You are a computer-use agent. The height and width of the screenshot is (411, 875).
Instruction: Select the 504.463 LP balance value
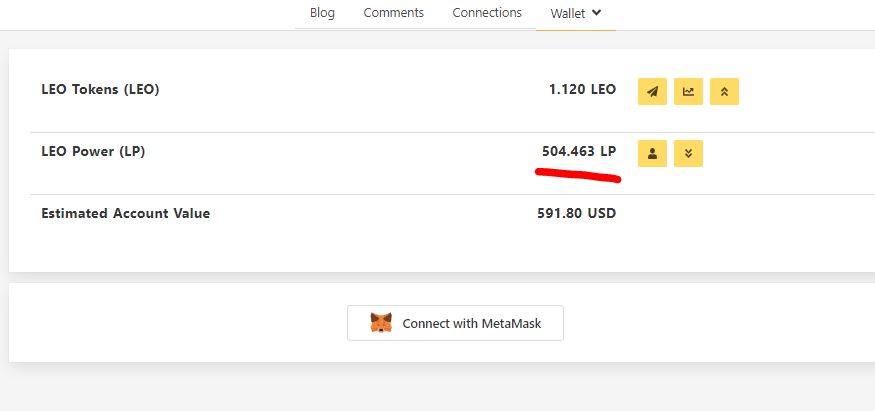click(x=579, y=151)
